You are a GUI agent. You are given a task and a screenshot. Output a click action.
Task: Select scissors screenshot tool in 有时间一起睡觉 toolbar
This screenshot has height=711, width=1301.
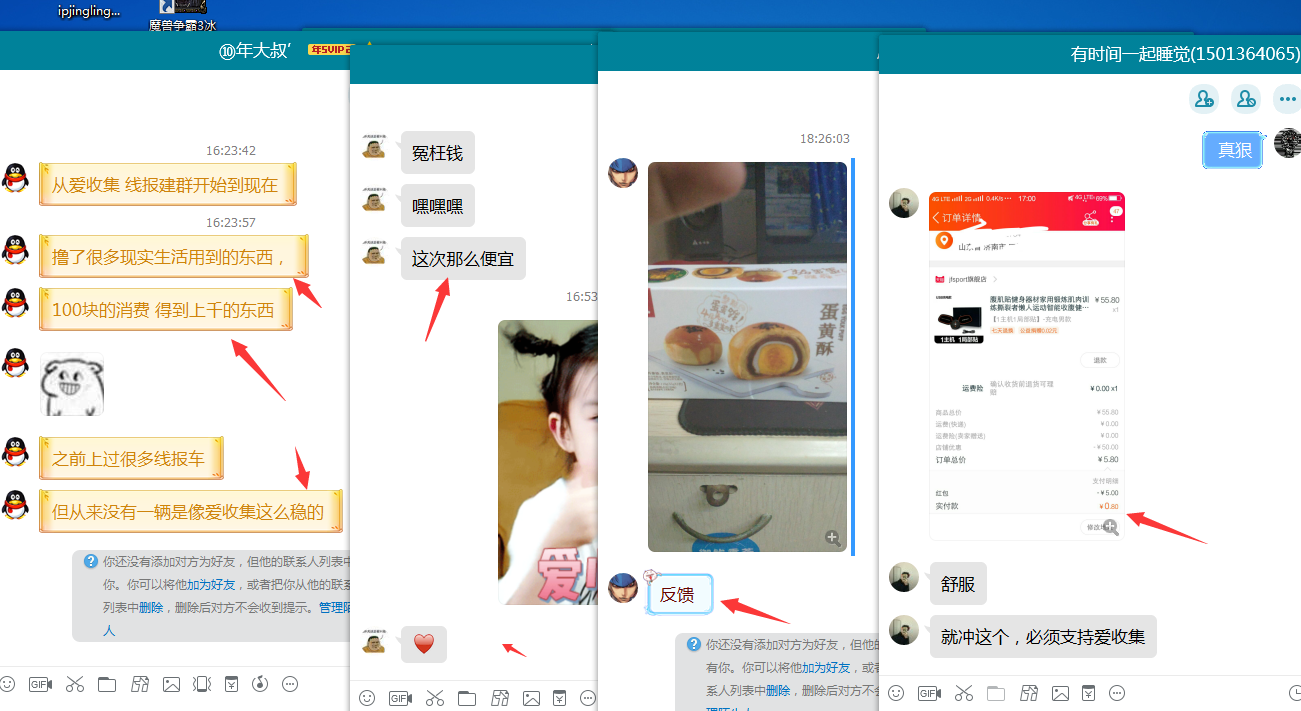pos(964,692)
